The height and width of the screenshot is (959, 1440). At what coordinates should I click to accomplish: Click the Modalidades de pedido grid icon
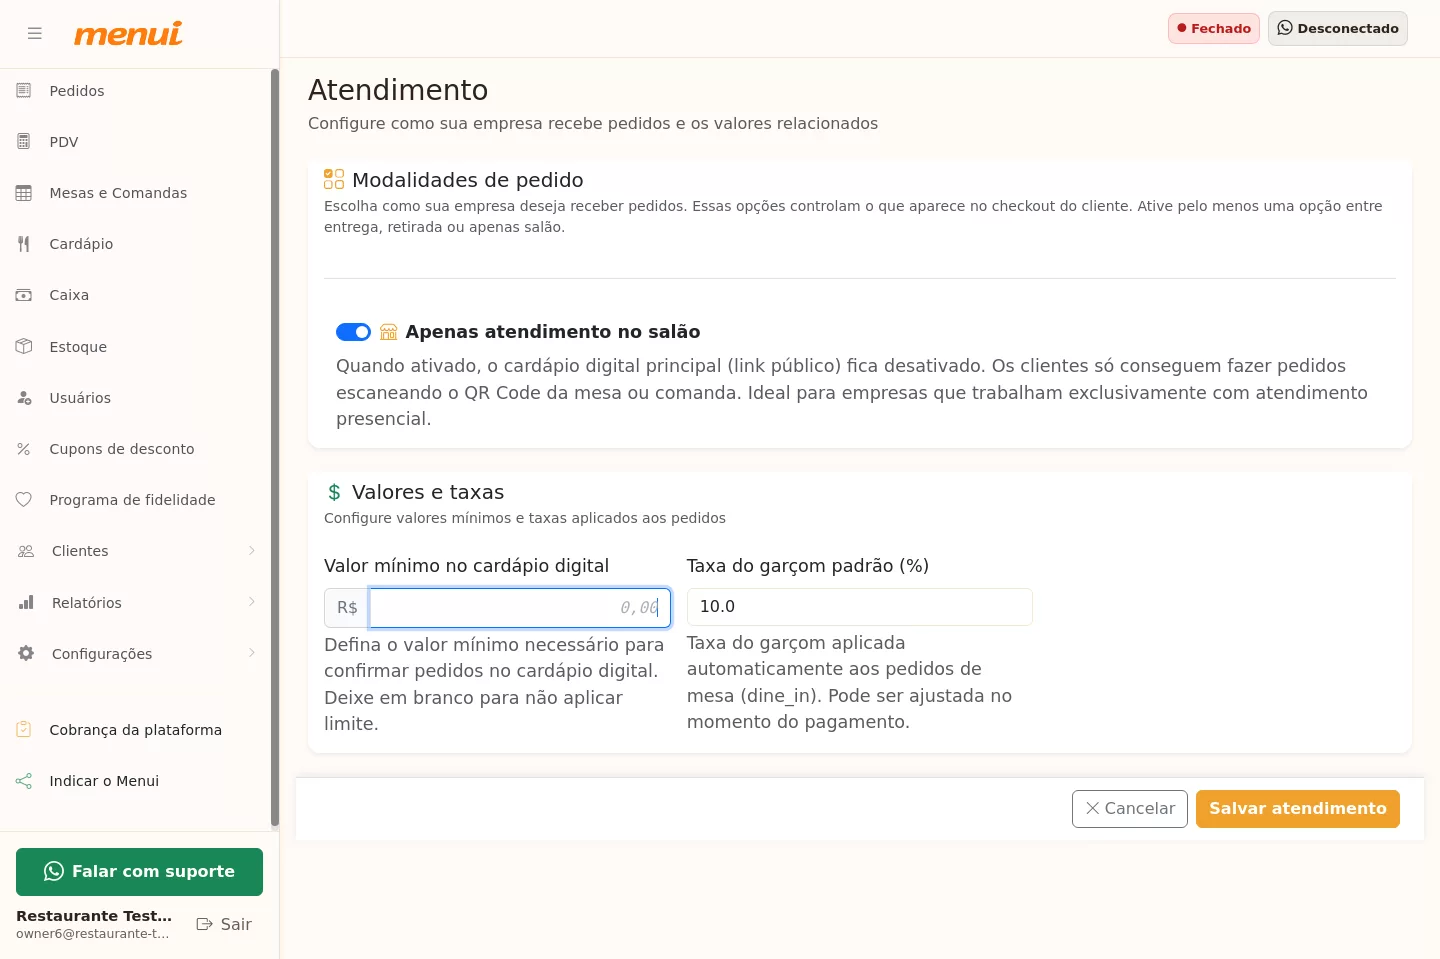tap(334, 179)
